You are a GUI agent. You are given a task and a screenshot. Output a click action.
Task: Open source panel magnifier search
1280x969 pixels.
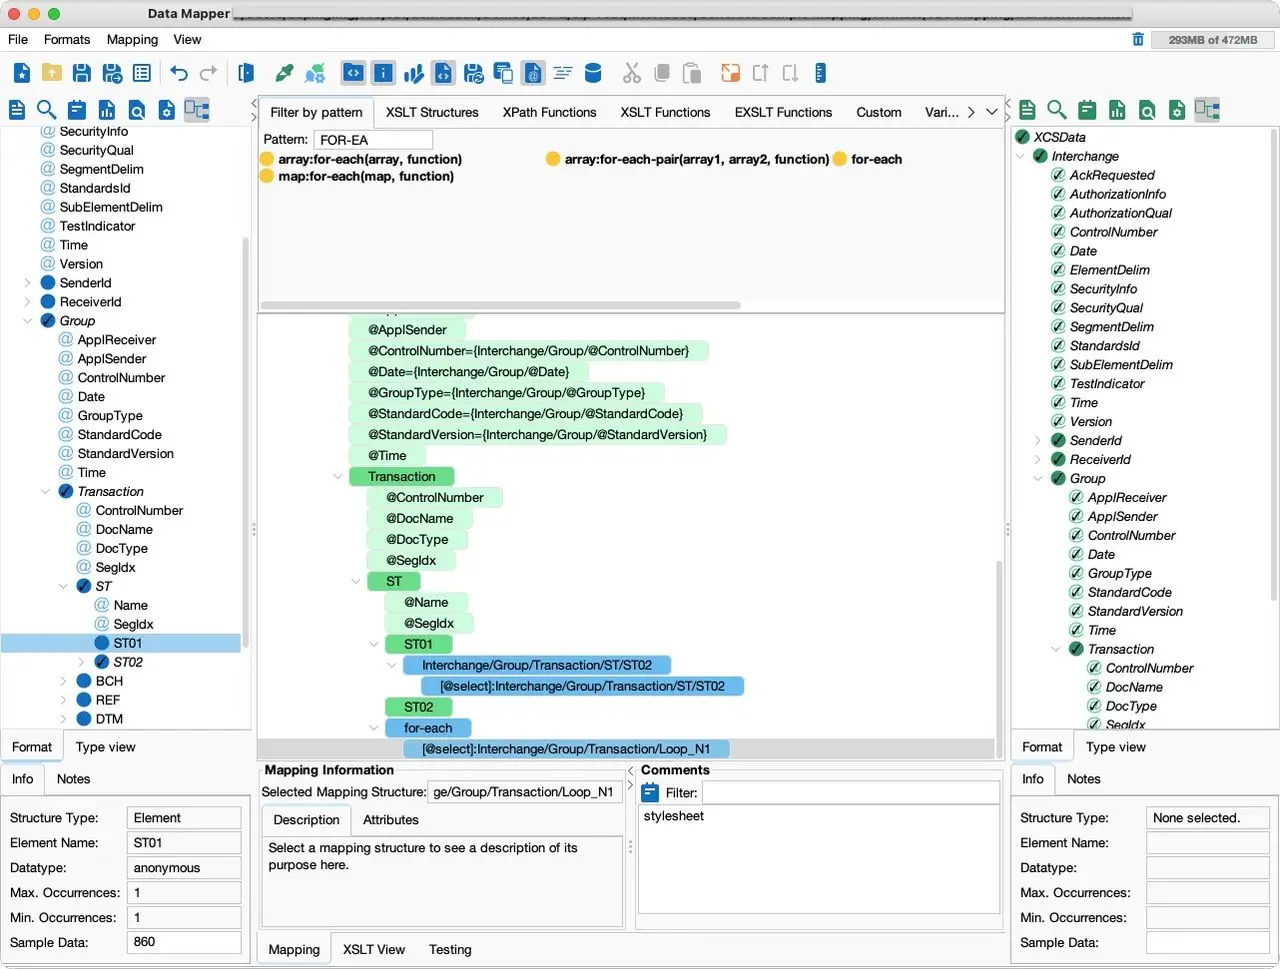coord(46,110)
